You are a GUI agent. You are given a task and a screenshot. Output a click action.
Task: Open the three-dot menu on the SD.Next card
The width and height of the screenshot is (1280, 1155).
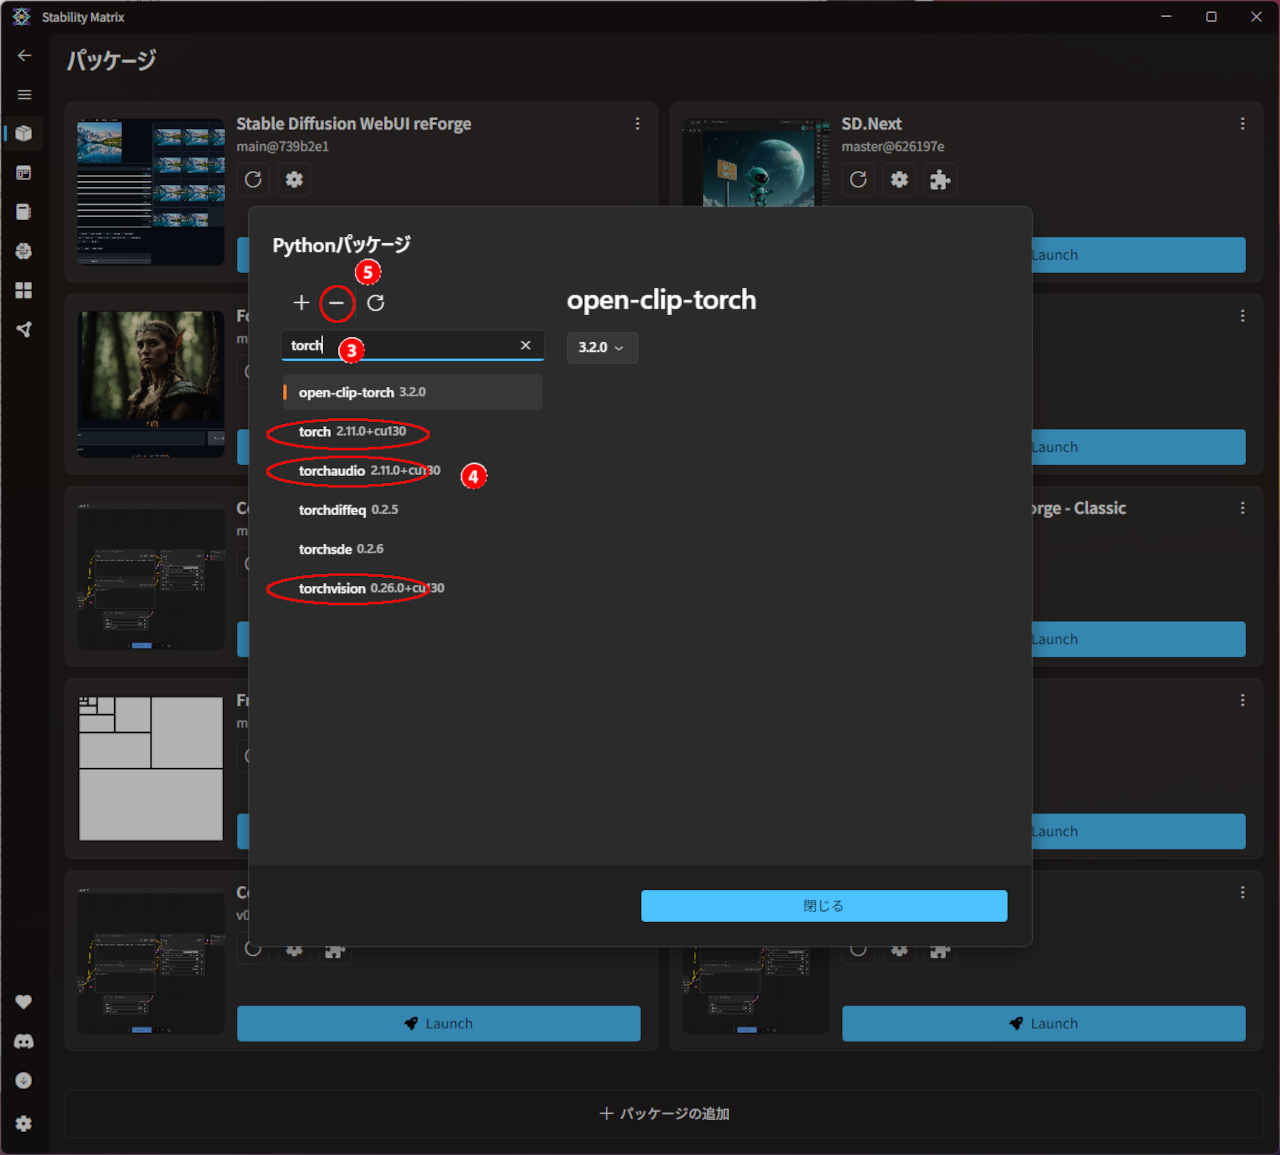(1242, 124)
